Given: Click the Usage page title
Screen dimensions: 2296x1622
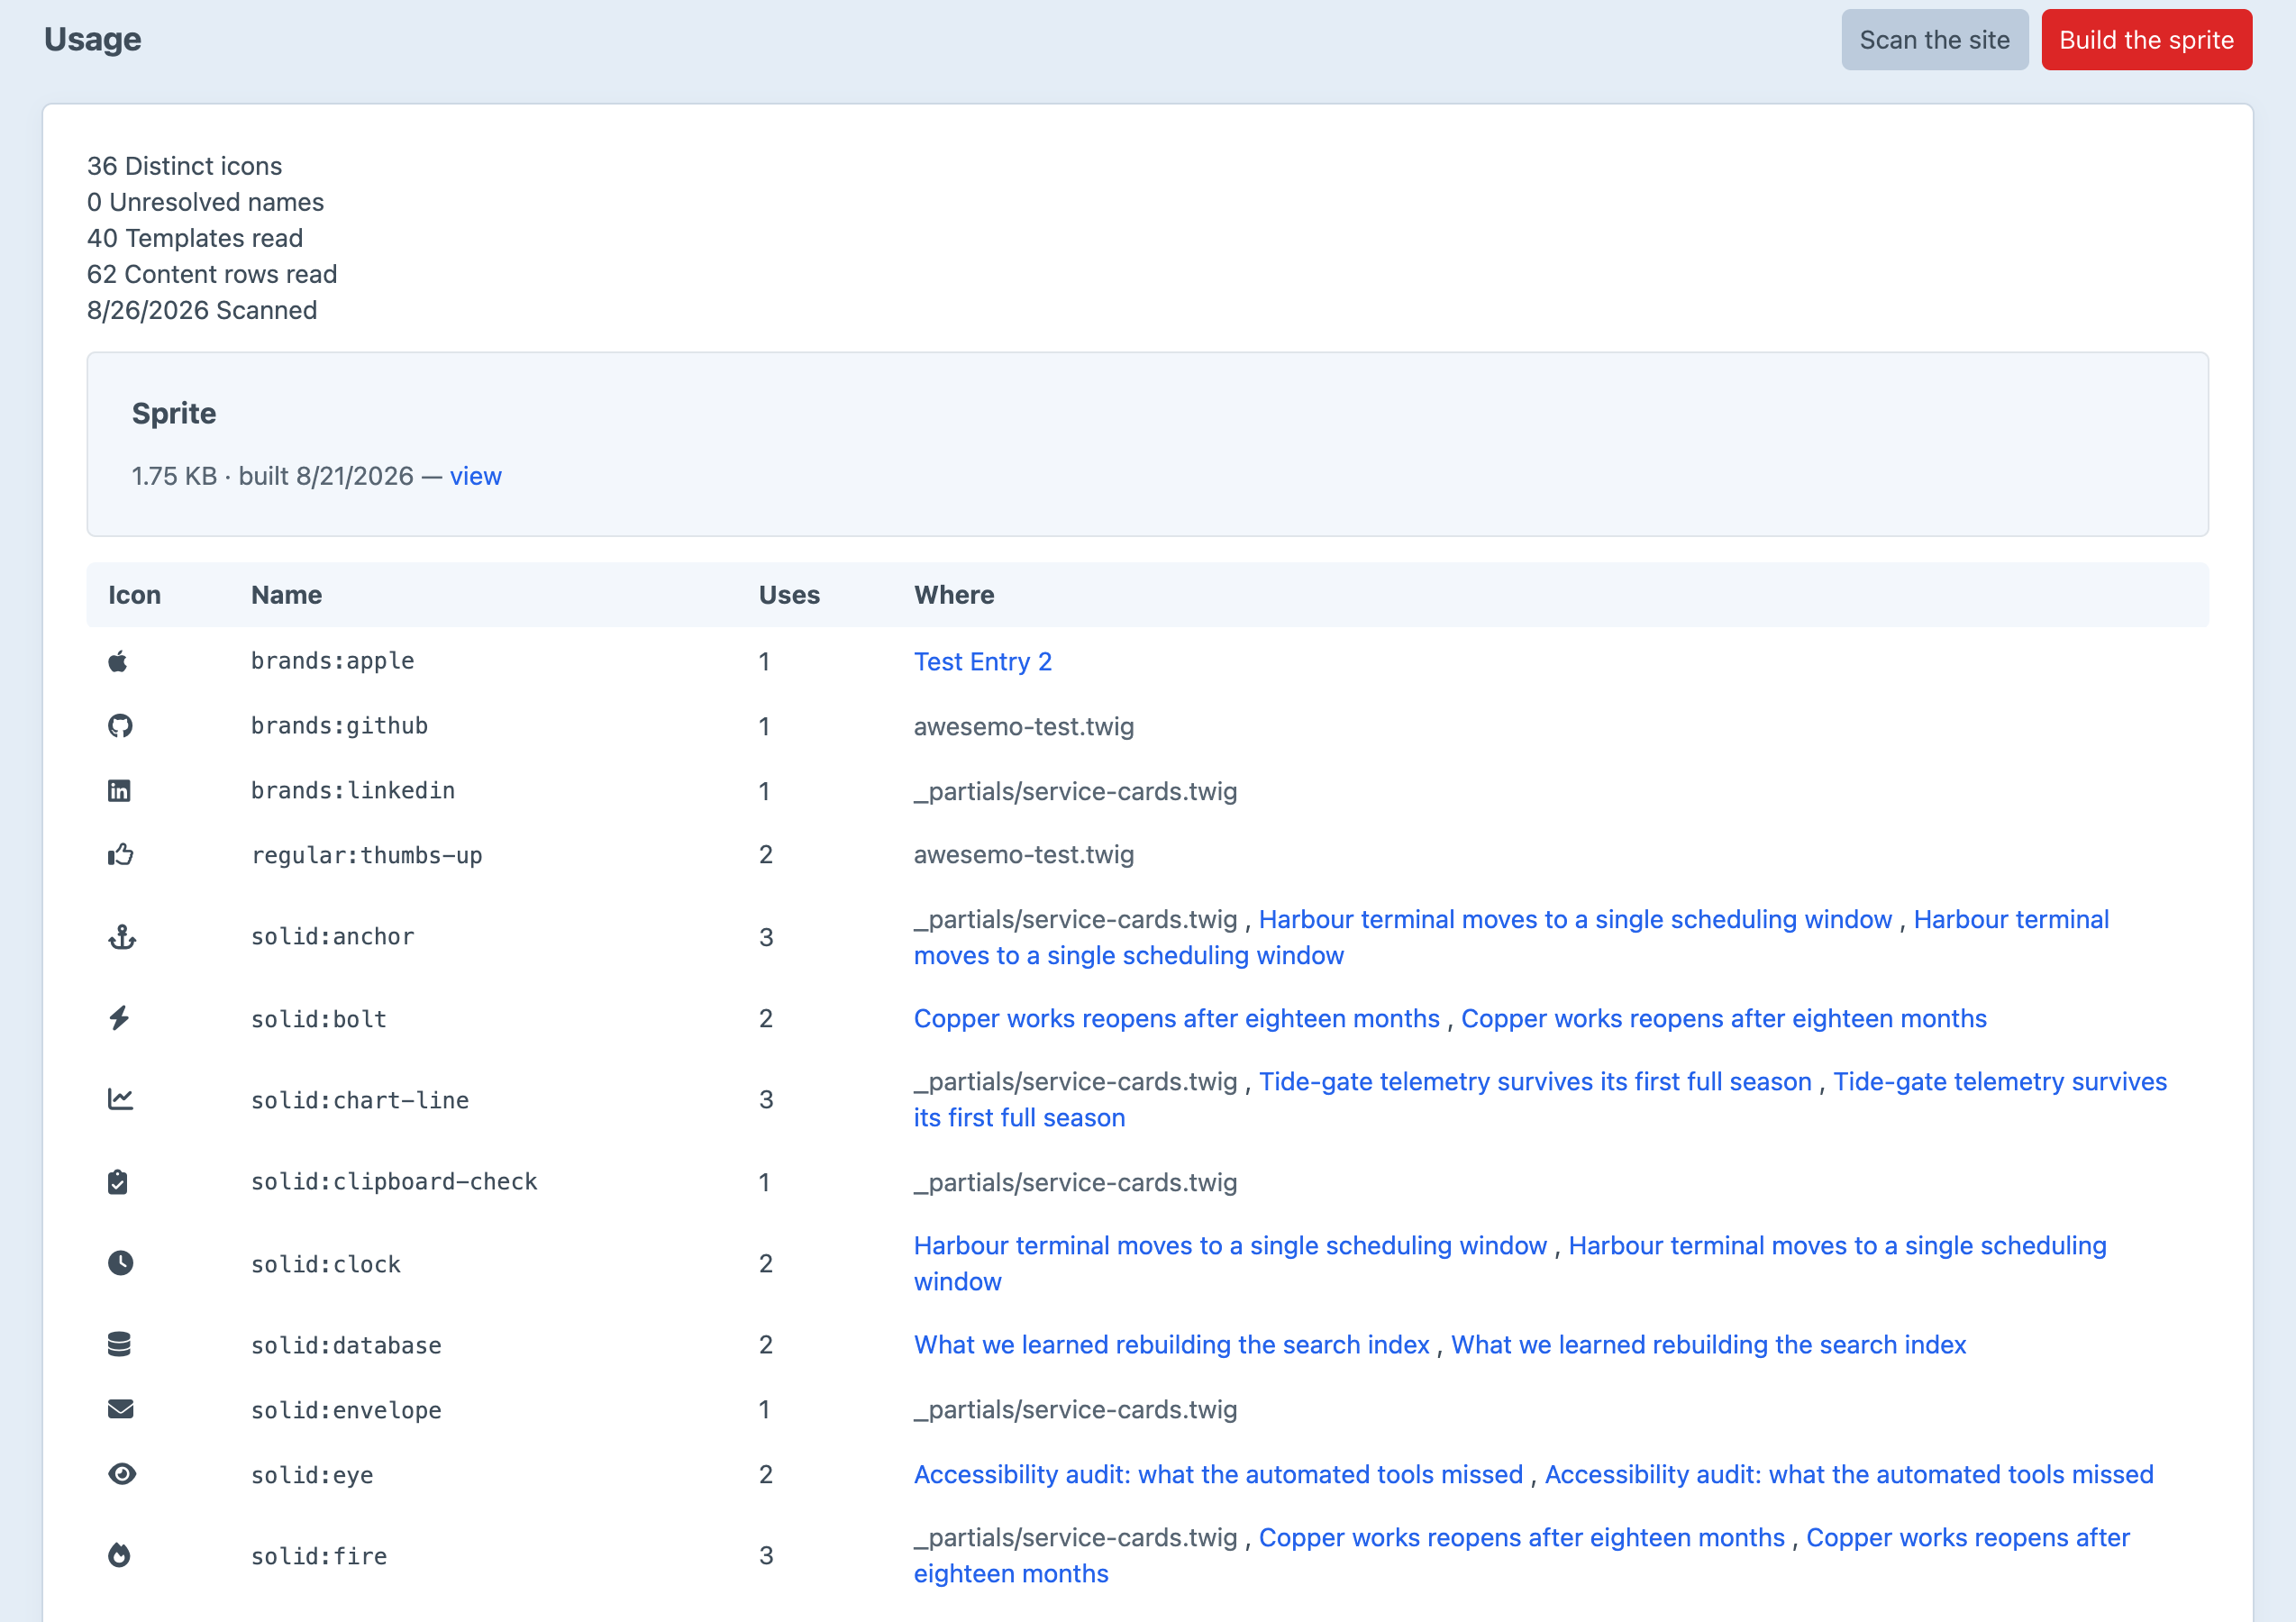Looking at the screenshot, I should tap(93, 39).
